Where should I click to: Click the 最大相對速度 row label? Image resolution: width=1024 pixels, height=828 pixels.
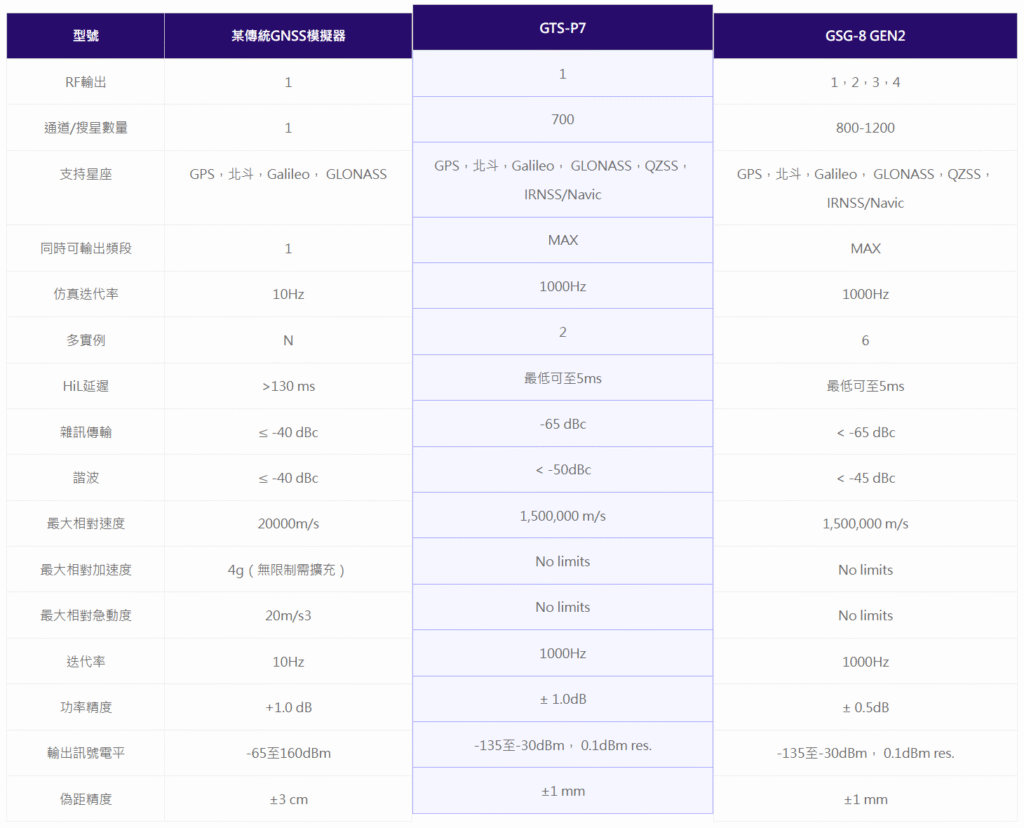(86, 524)
